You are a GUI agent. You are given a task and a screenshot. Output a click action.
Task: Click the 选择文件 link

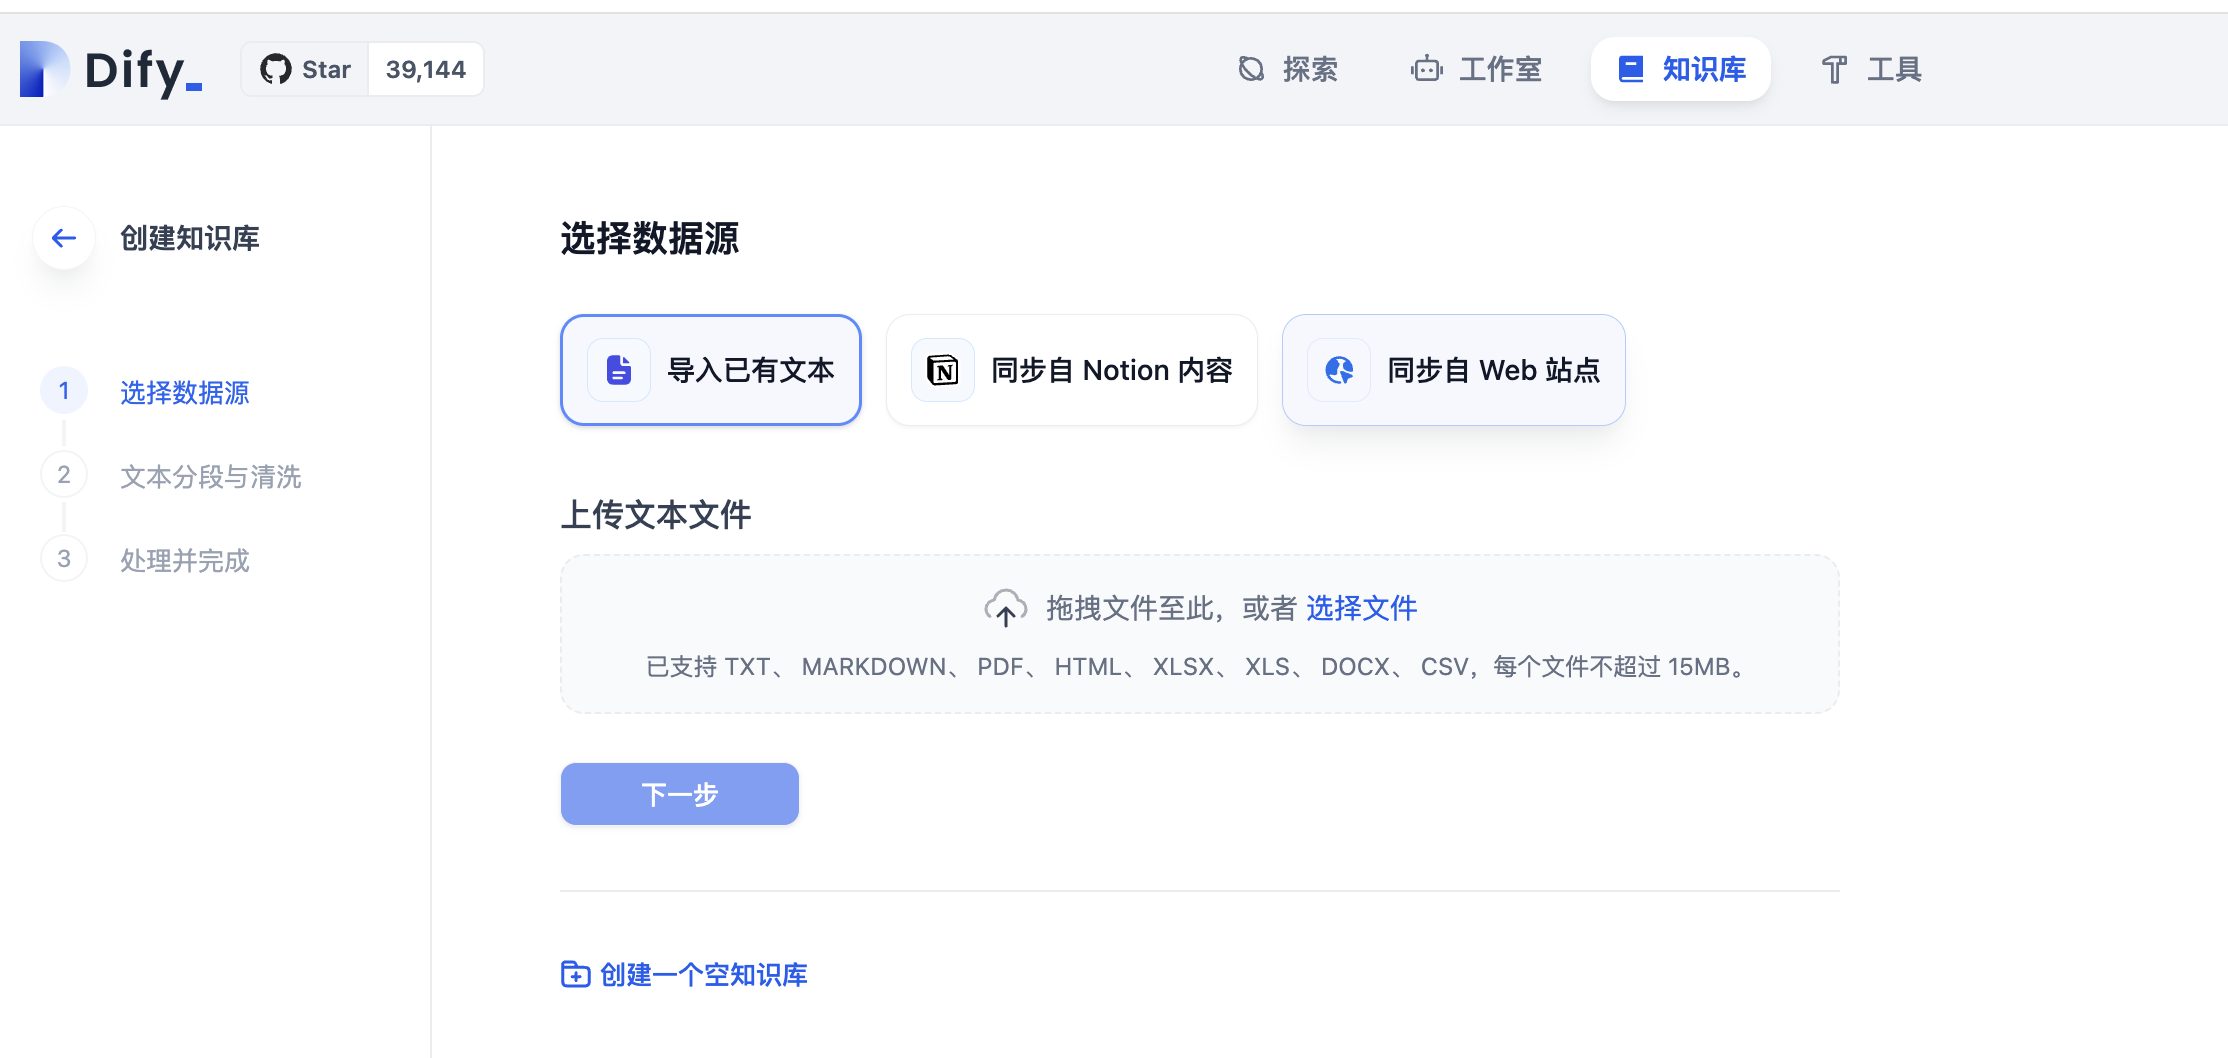[x=1361, y=608]
